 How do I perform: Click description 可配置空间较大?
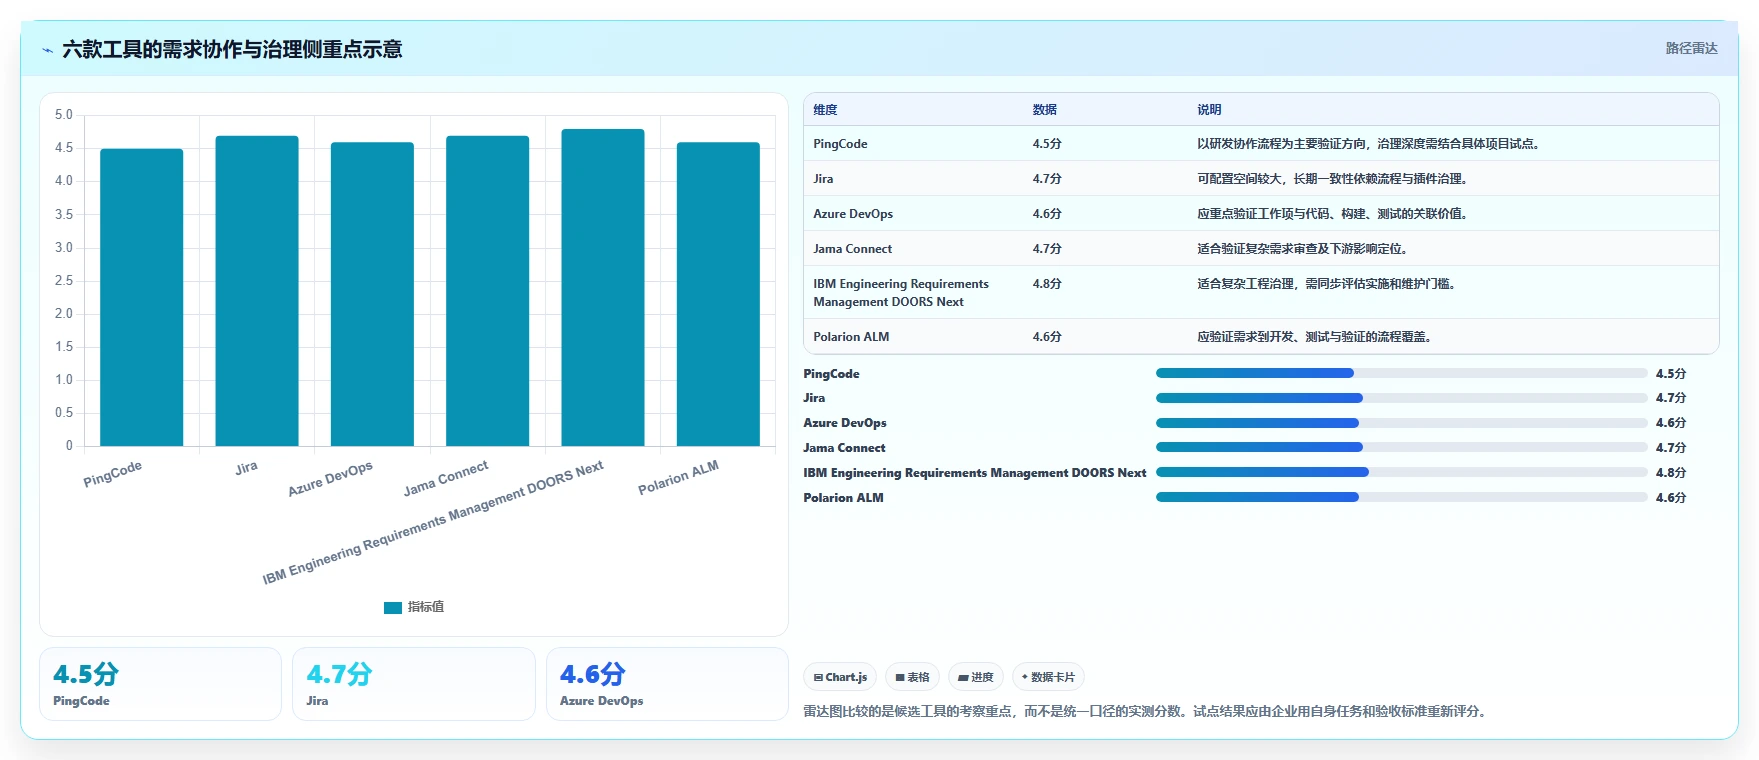[1334, 179]
